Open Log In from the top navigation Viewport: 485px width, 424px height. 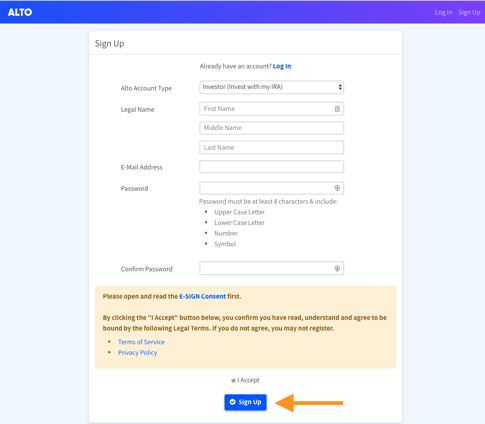[443, 12]
